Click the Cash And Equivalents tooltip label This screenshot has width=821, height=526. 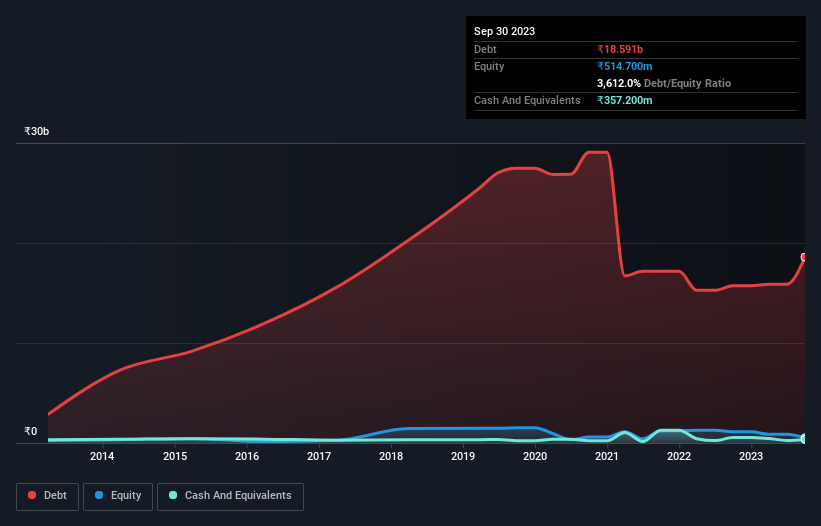click(527, 100)
